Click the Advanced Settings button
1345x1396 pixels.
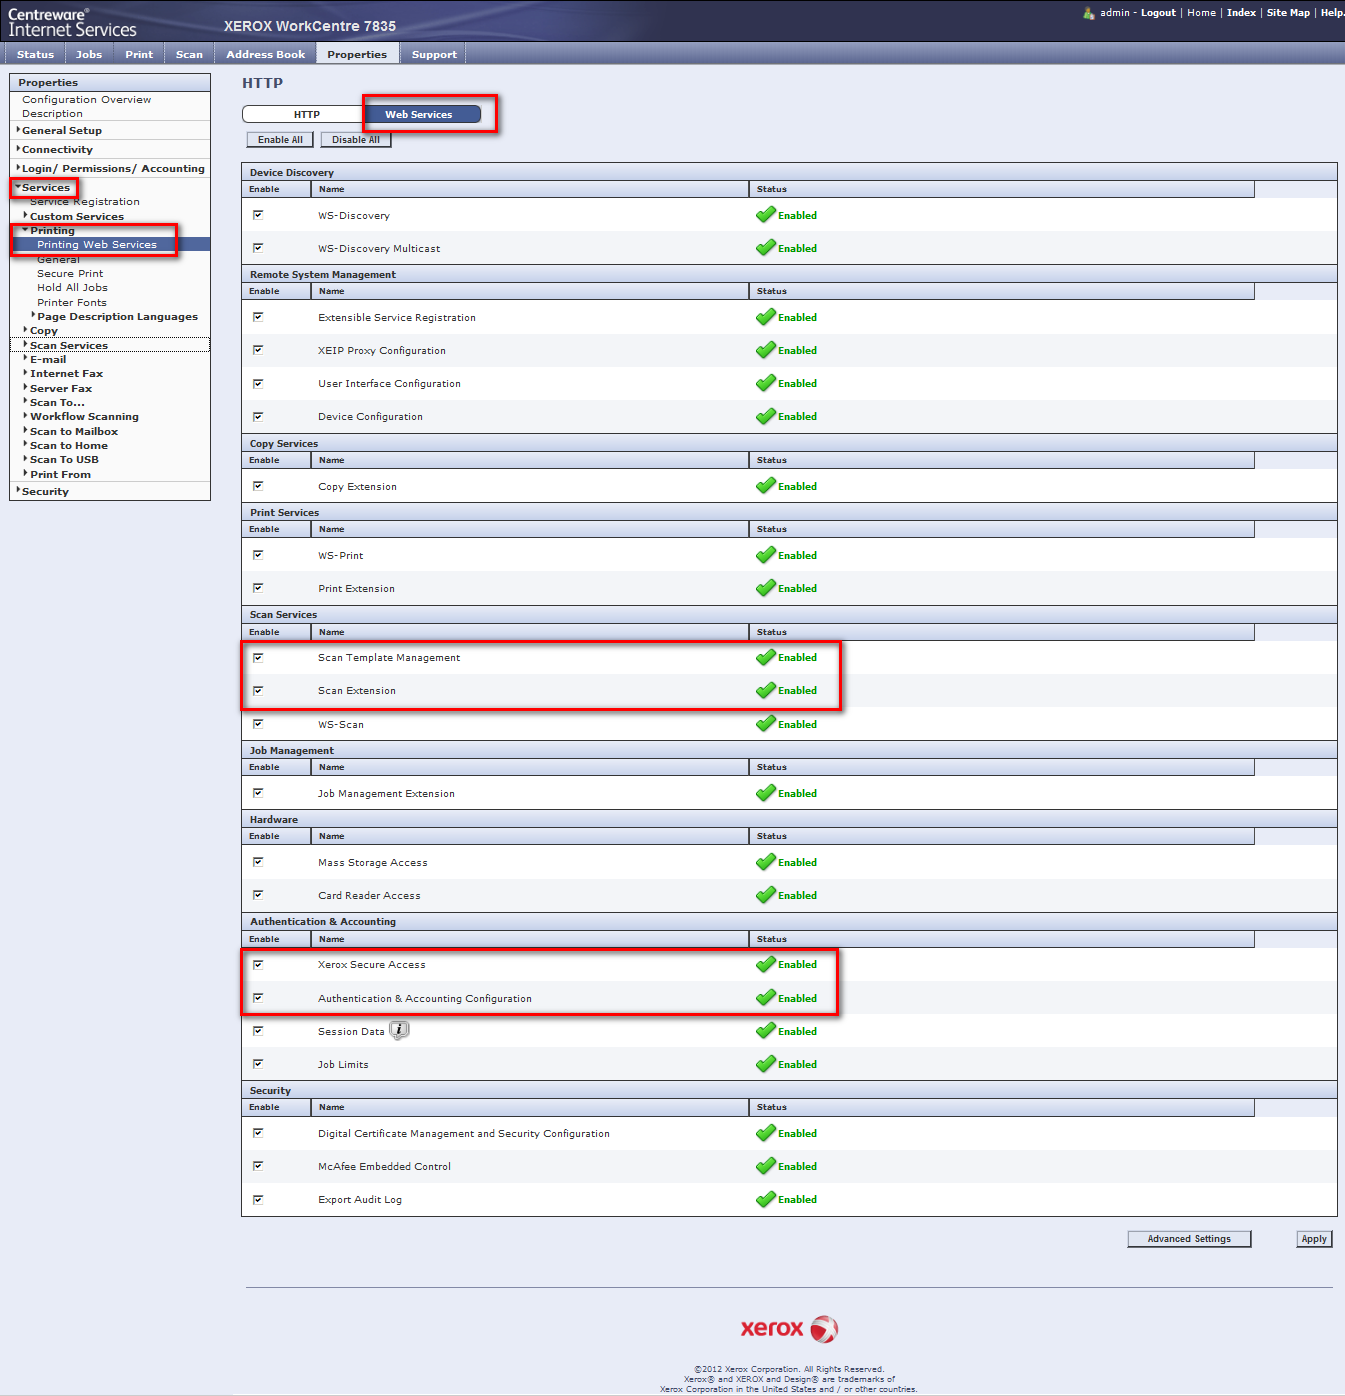click(1188, 1239)
